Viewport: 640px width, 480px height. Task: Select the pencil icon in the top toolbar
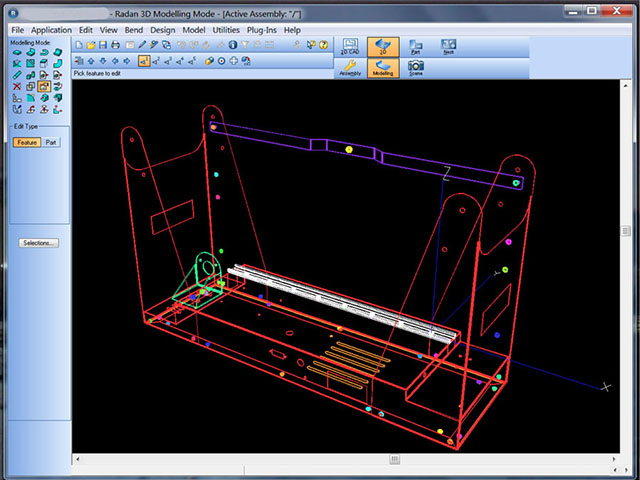(x=142, y=45)
